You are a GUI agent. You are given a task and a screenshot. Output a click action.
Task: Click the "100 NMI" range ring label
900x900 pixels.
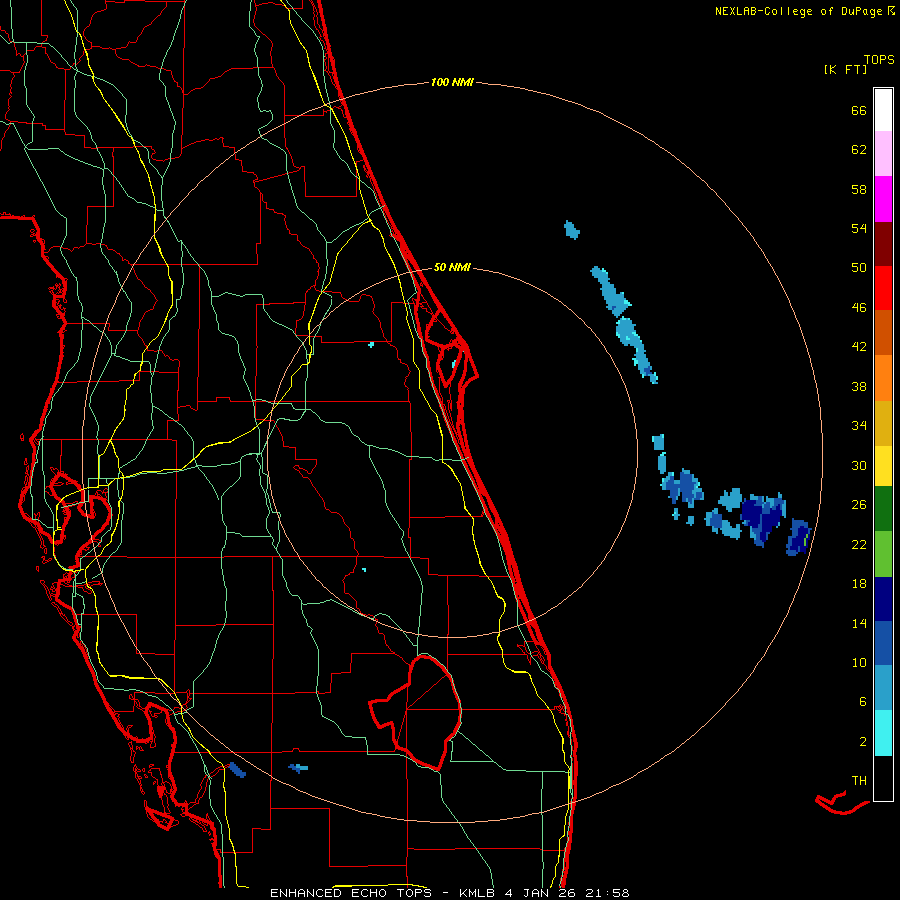pyautogui.click(x=452, y=83)
